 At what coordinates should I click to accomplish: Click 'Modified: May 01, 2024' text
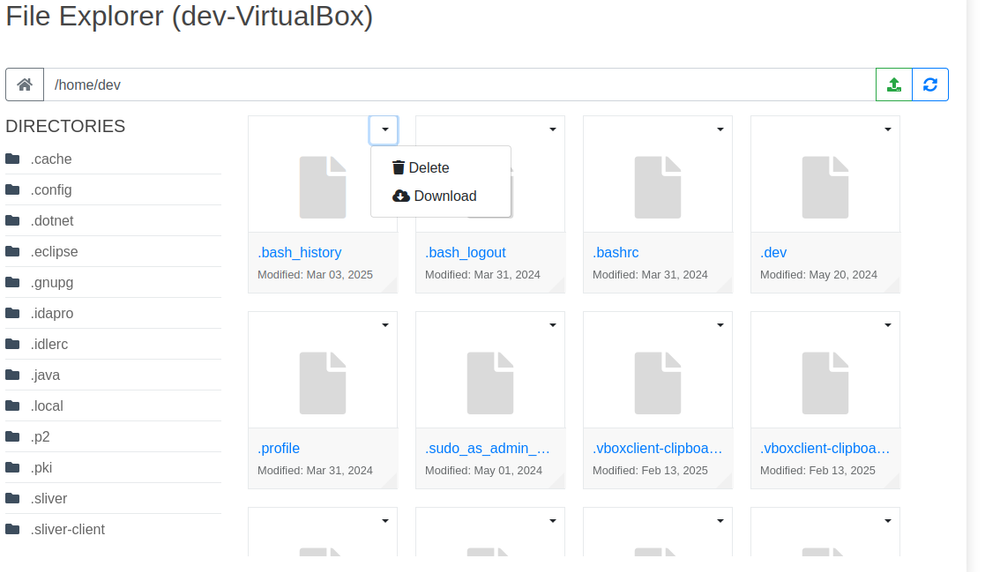coord(483,471)
